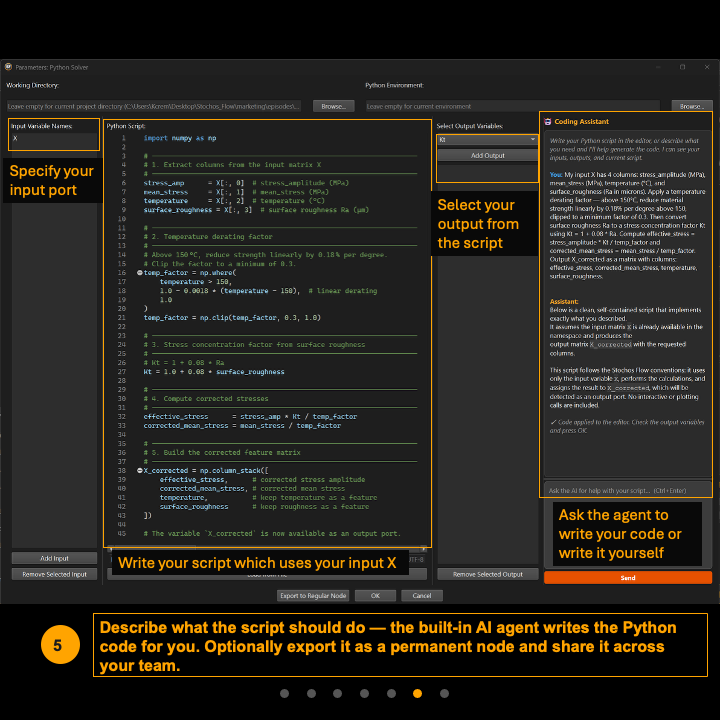Image resolution: width=720 pixels, height=720 pixels.
Task: Browse for the Python environment
Action: (x=690, y=106)
